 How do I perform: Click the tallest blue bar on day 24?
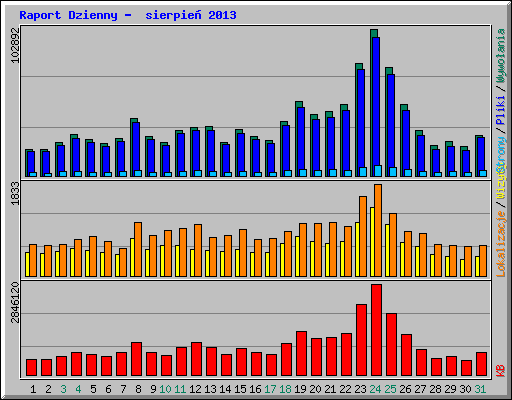click(x=376, y=102)
